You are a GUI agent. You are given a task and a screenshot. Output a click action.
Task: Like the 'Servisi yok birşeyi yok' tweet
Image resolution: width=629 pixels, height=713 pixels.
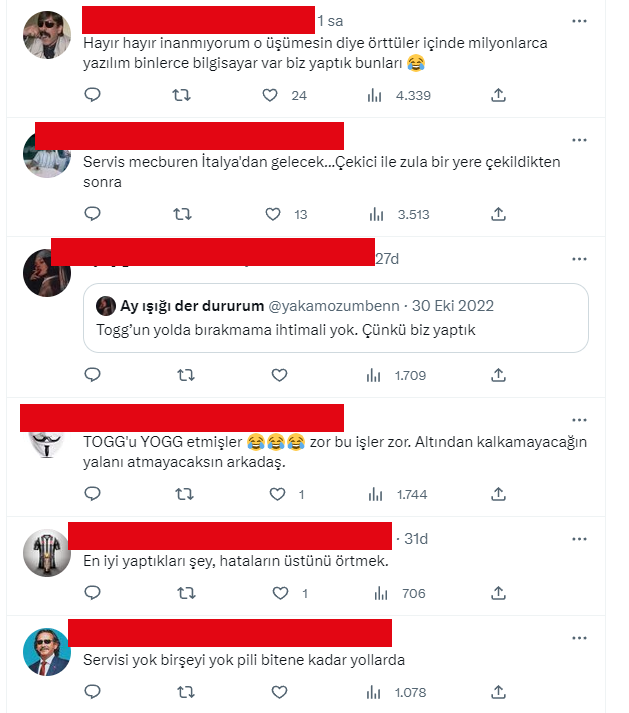279,692
